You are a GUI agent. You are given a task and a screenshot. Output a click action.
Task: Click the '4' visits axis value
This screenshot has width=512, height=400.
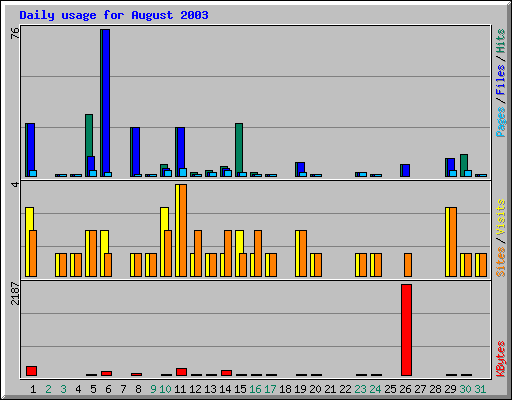tap(15, 184)
